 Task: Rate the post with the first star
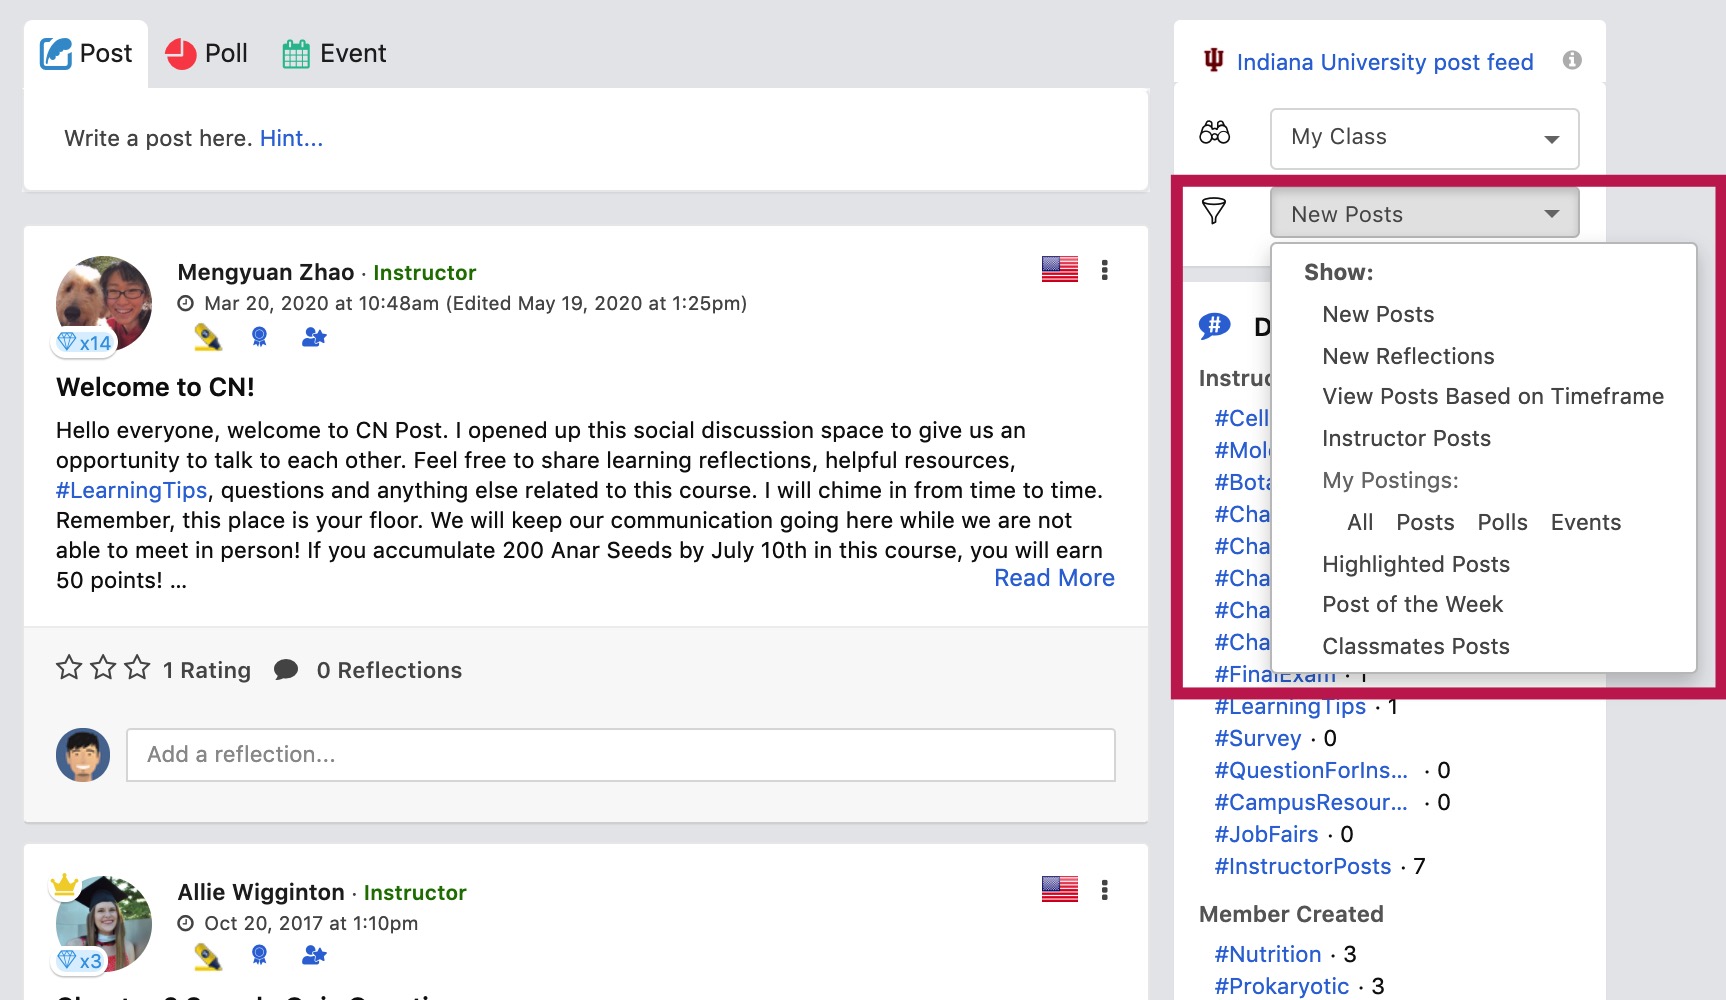point(69,668)
